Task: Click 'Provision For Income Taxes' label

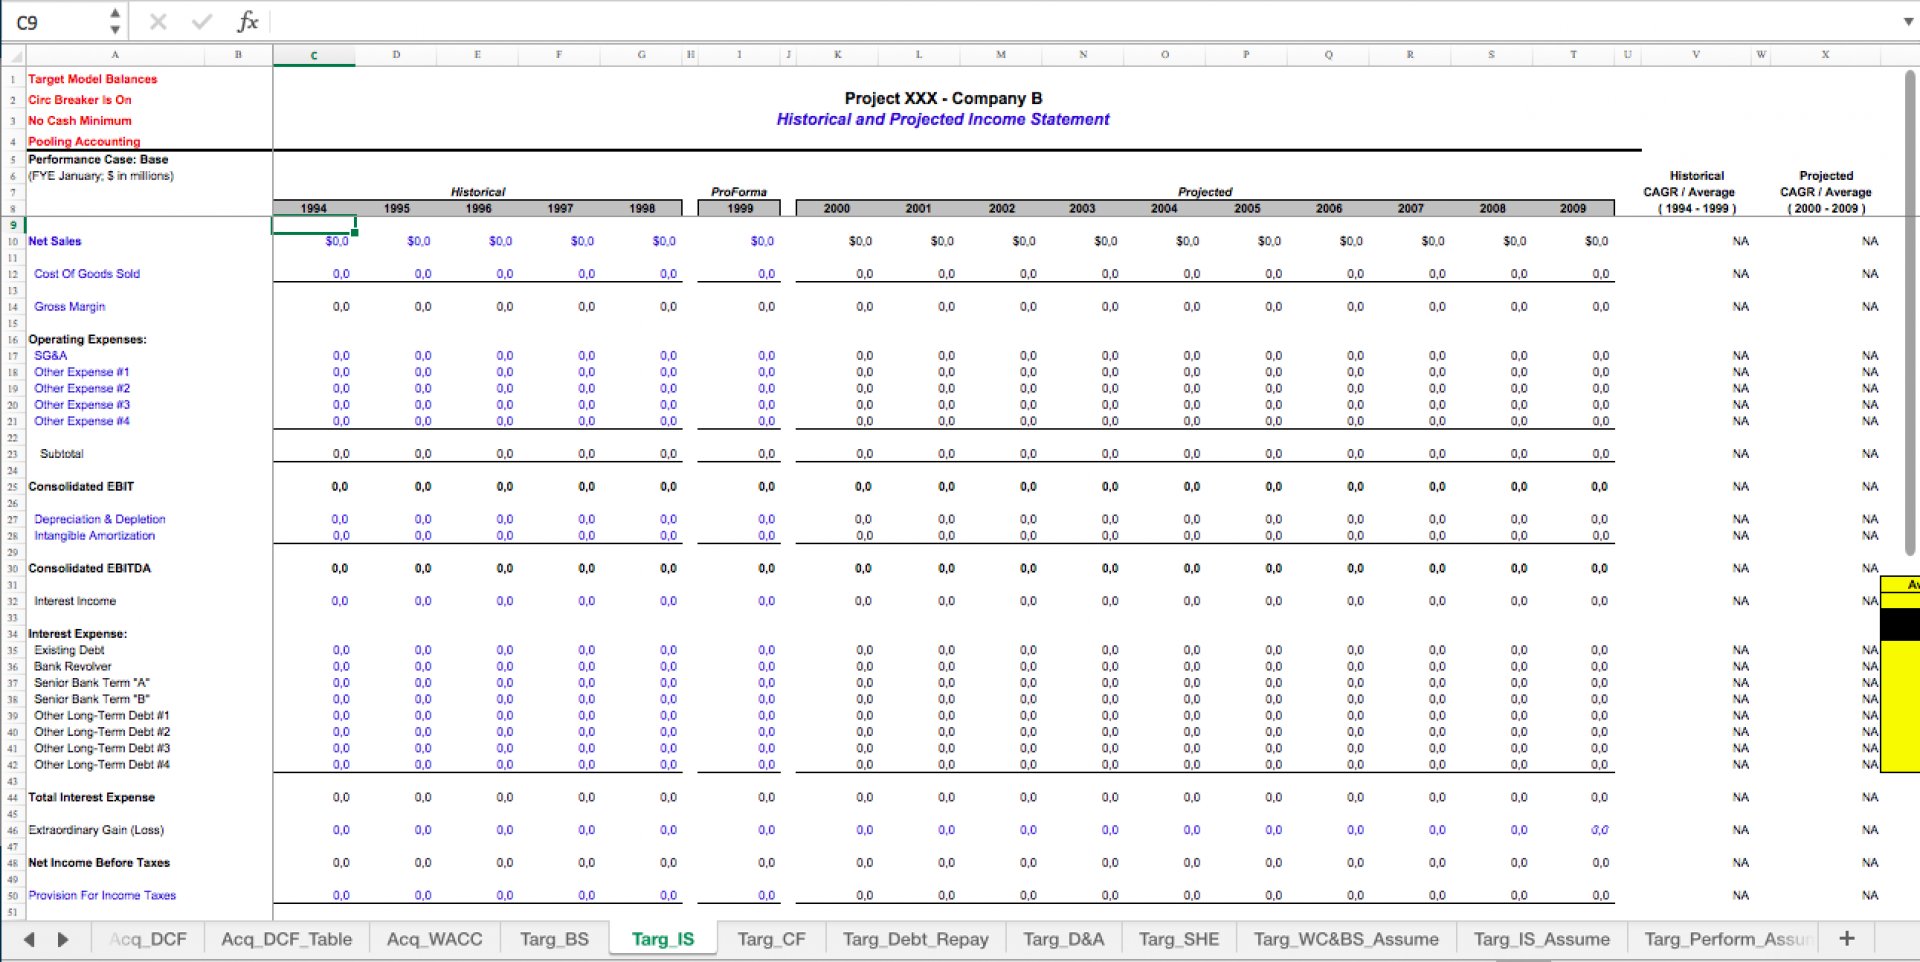Action: (x=102, y=896)
